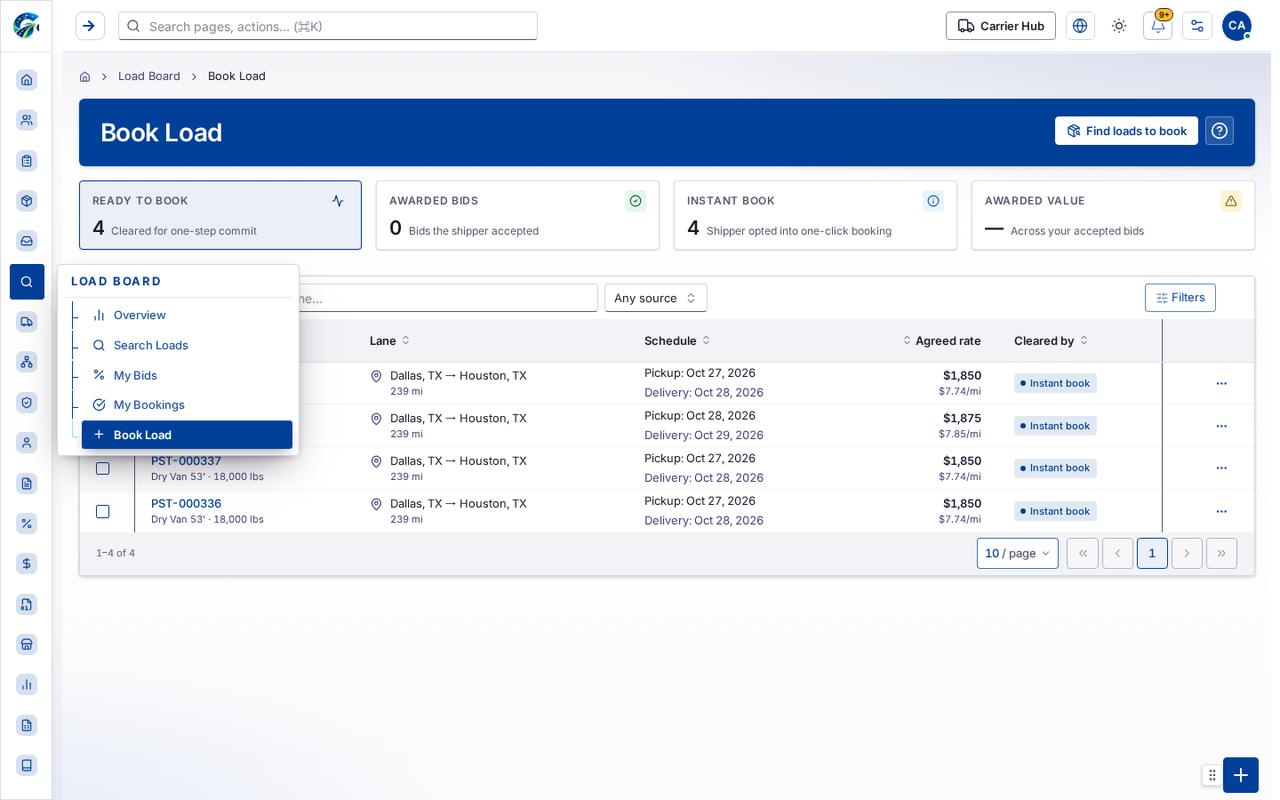Click the blue plus floating button
The height and width of the screenshot is (800, 1280).
(1240, 775)
